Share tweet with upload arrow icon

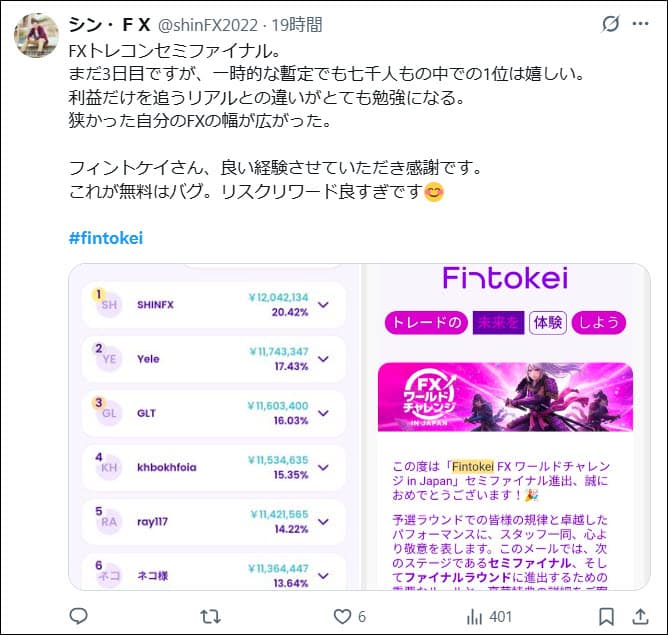click(640, 616)
